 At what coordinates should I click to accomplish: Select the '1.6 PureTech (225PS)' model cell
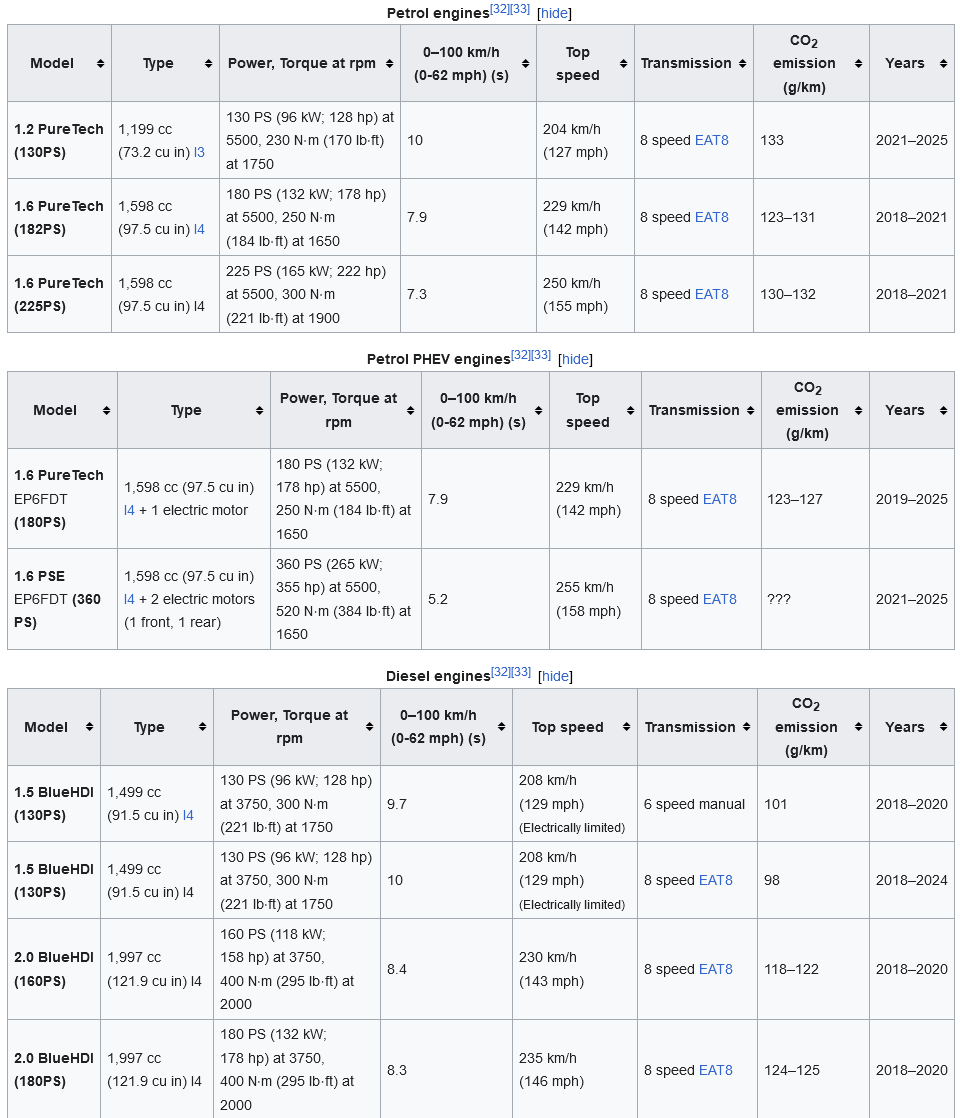60,294
